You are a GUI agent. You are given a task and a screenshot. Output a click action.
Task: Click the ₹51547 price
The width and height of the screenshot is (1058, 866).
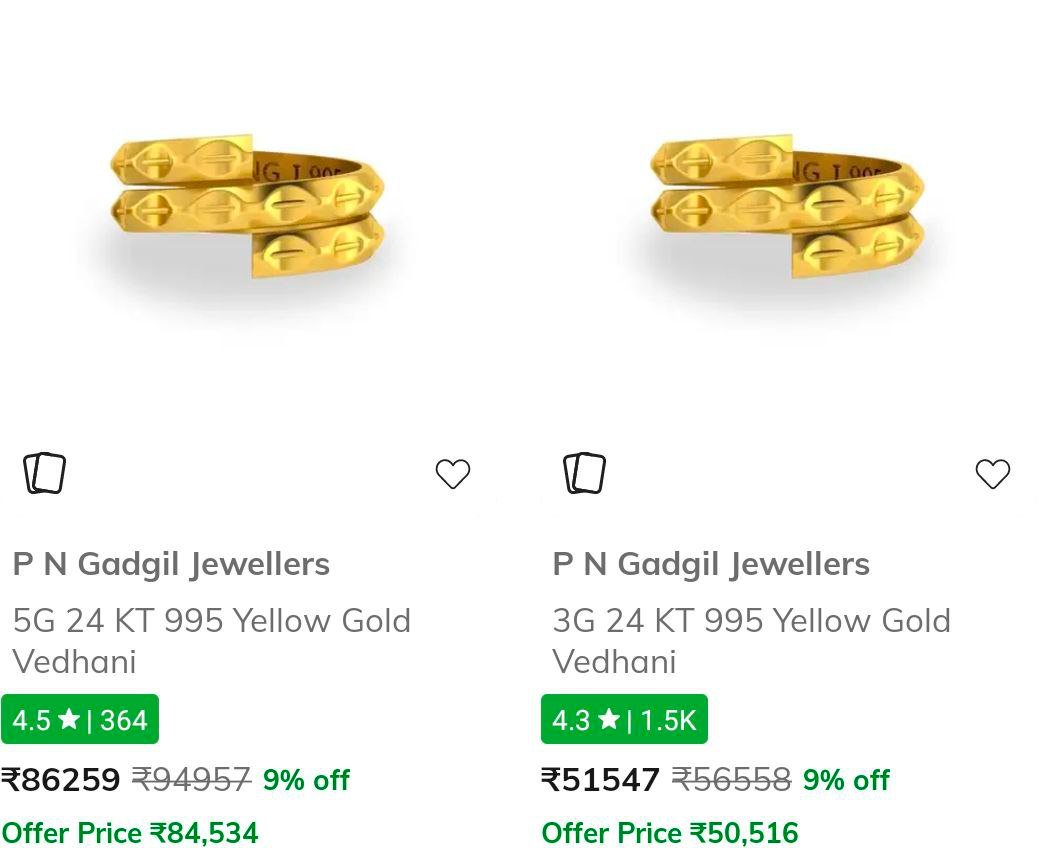click(601, 780)
